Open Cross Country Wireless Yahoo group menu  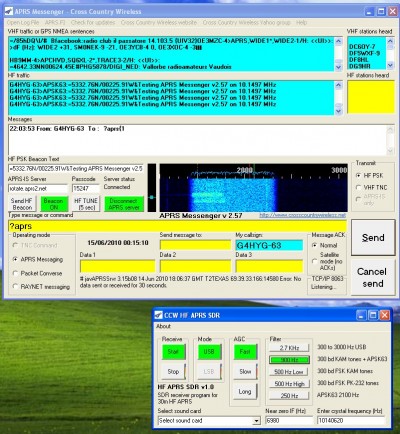[x=247, y=23]
